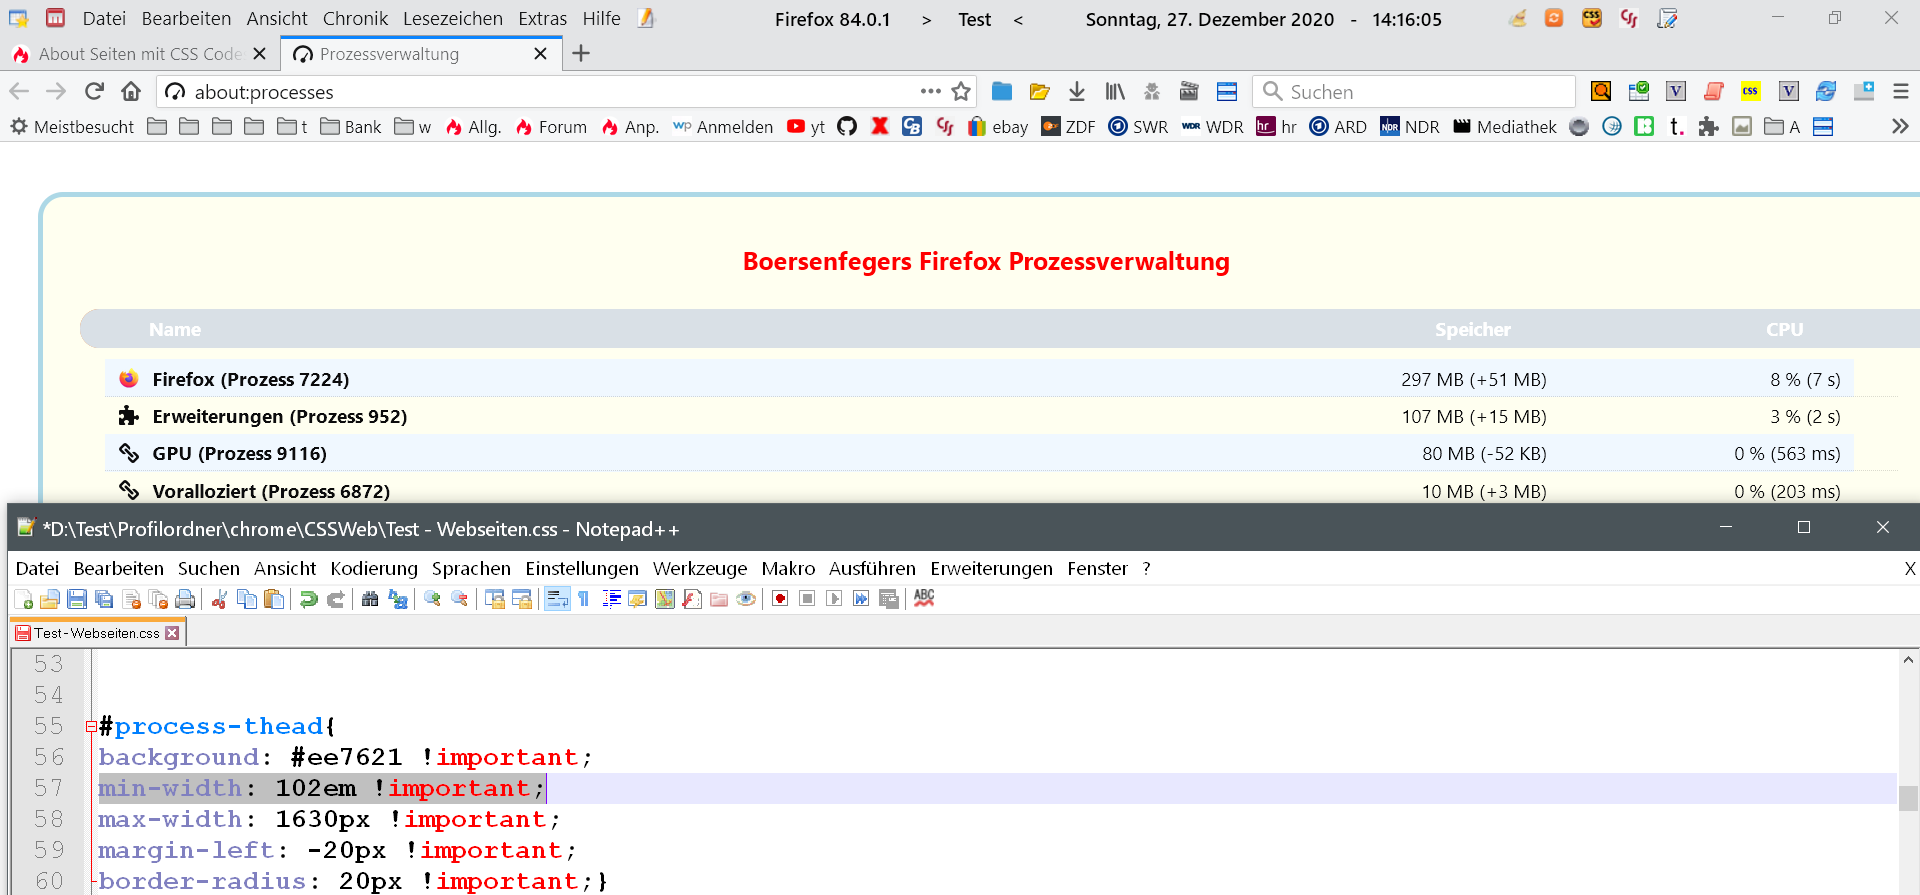Toggle show all characters pilcrow icon
Screen dimensions: 1920x895
coord(584,599)
